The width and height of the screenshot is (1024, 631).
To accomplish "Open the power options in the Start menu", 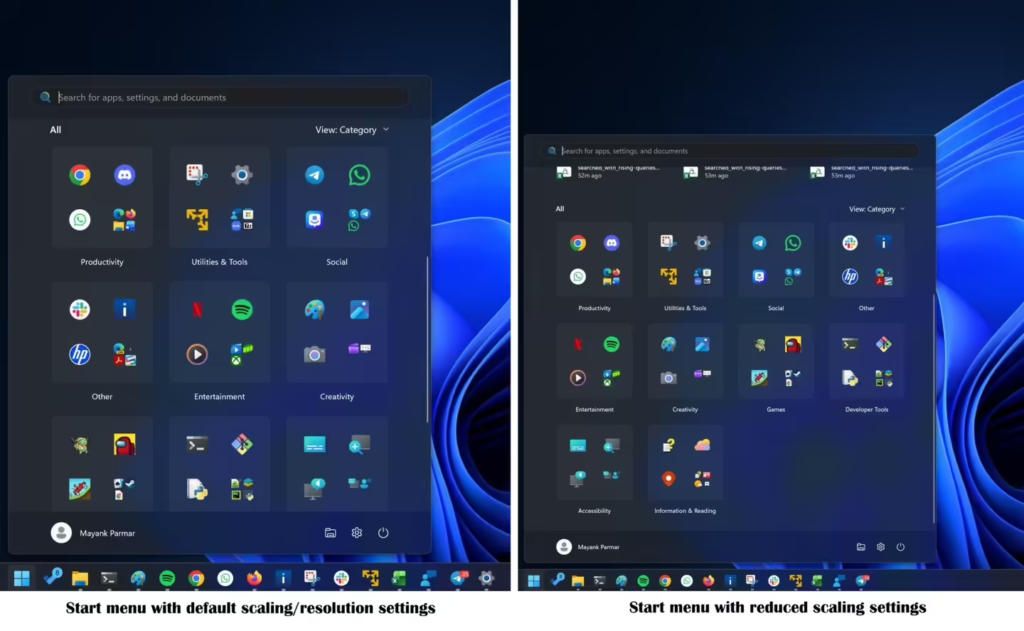I will point(384,533).
